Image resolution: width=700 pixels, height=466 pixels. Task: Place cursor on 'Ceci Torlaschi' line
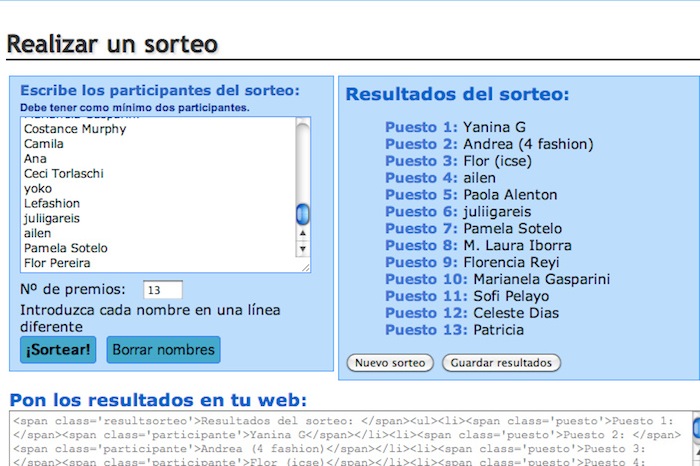(x=65, y=173)
